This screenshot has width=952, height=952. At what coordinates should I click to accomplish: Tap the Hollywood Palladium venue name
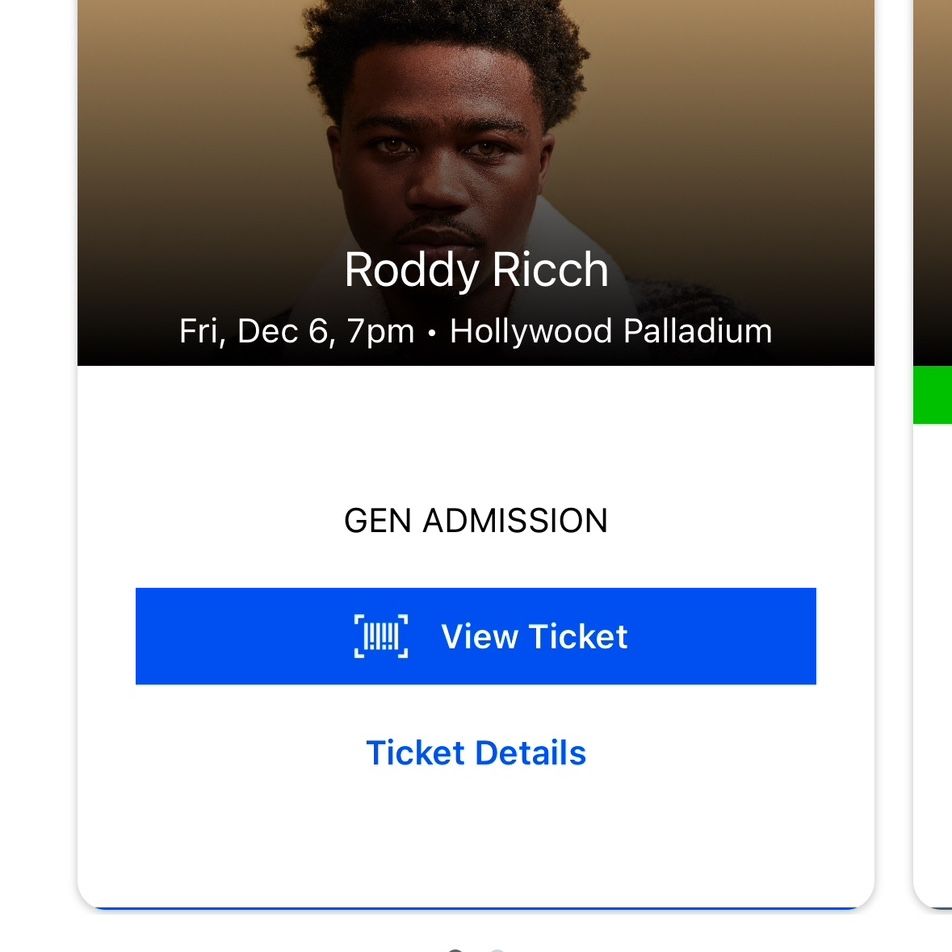610,332
